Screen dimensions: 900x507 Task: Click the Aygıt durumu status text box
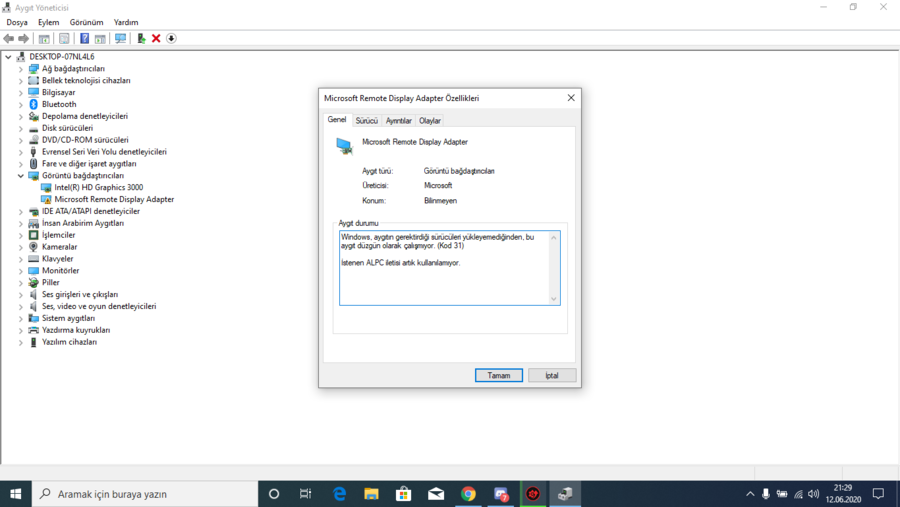[449, 268]
